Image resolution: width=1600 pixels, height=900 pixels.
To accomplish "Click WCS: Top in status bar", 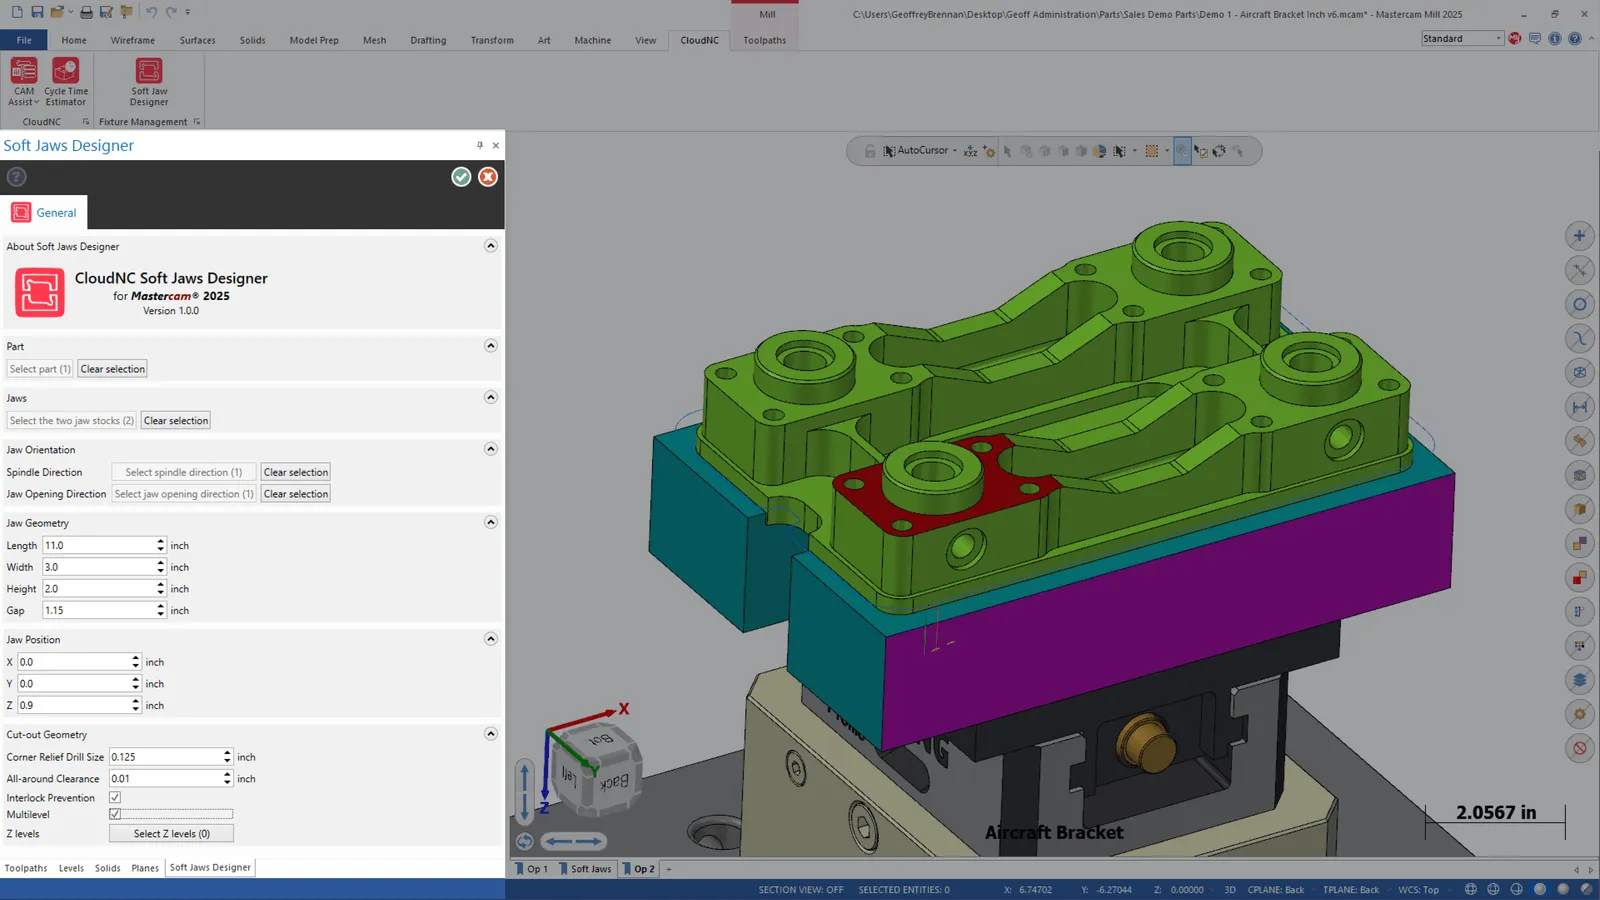I will [x=1418, y=890].
